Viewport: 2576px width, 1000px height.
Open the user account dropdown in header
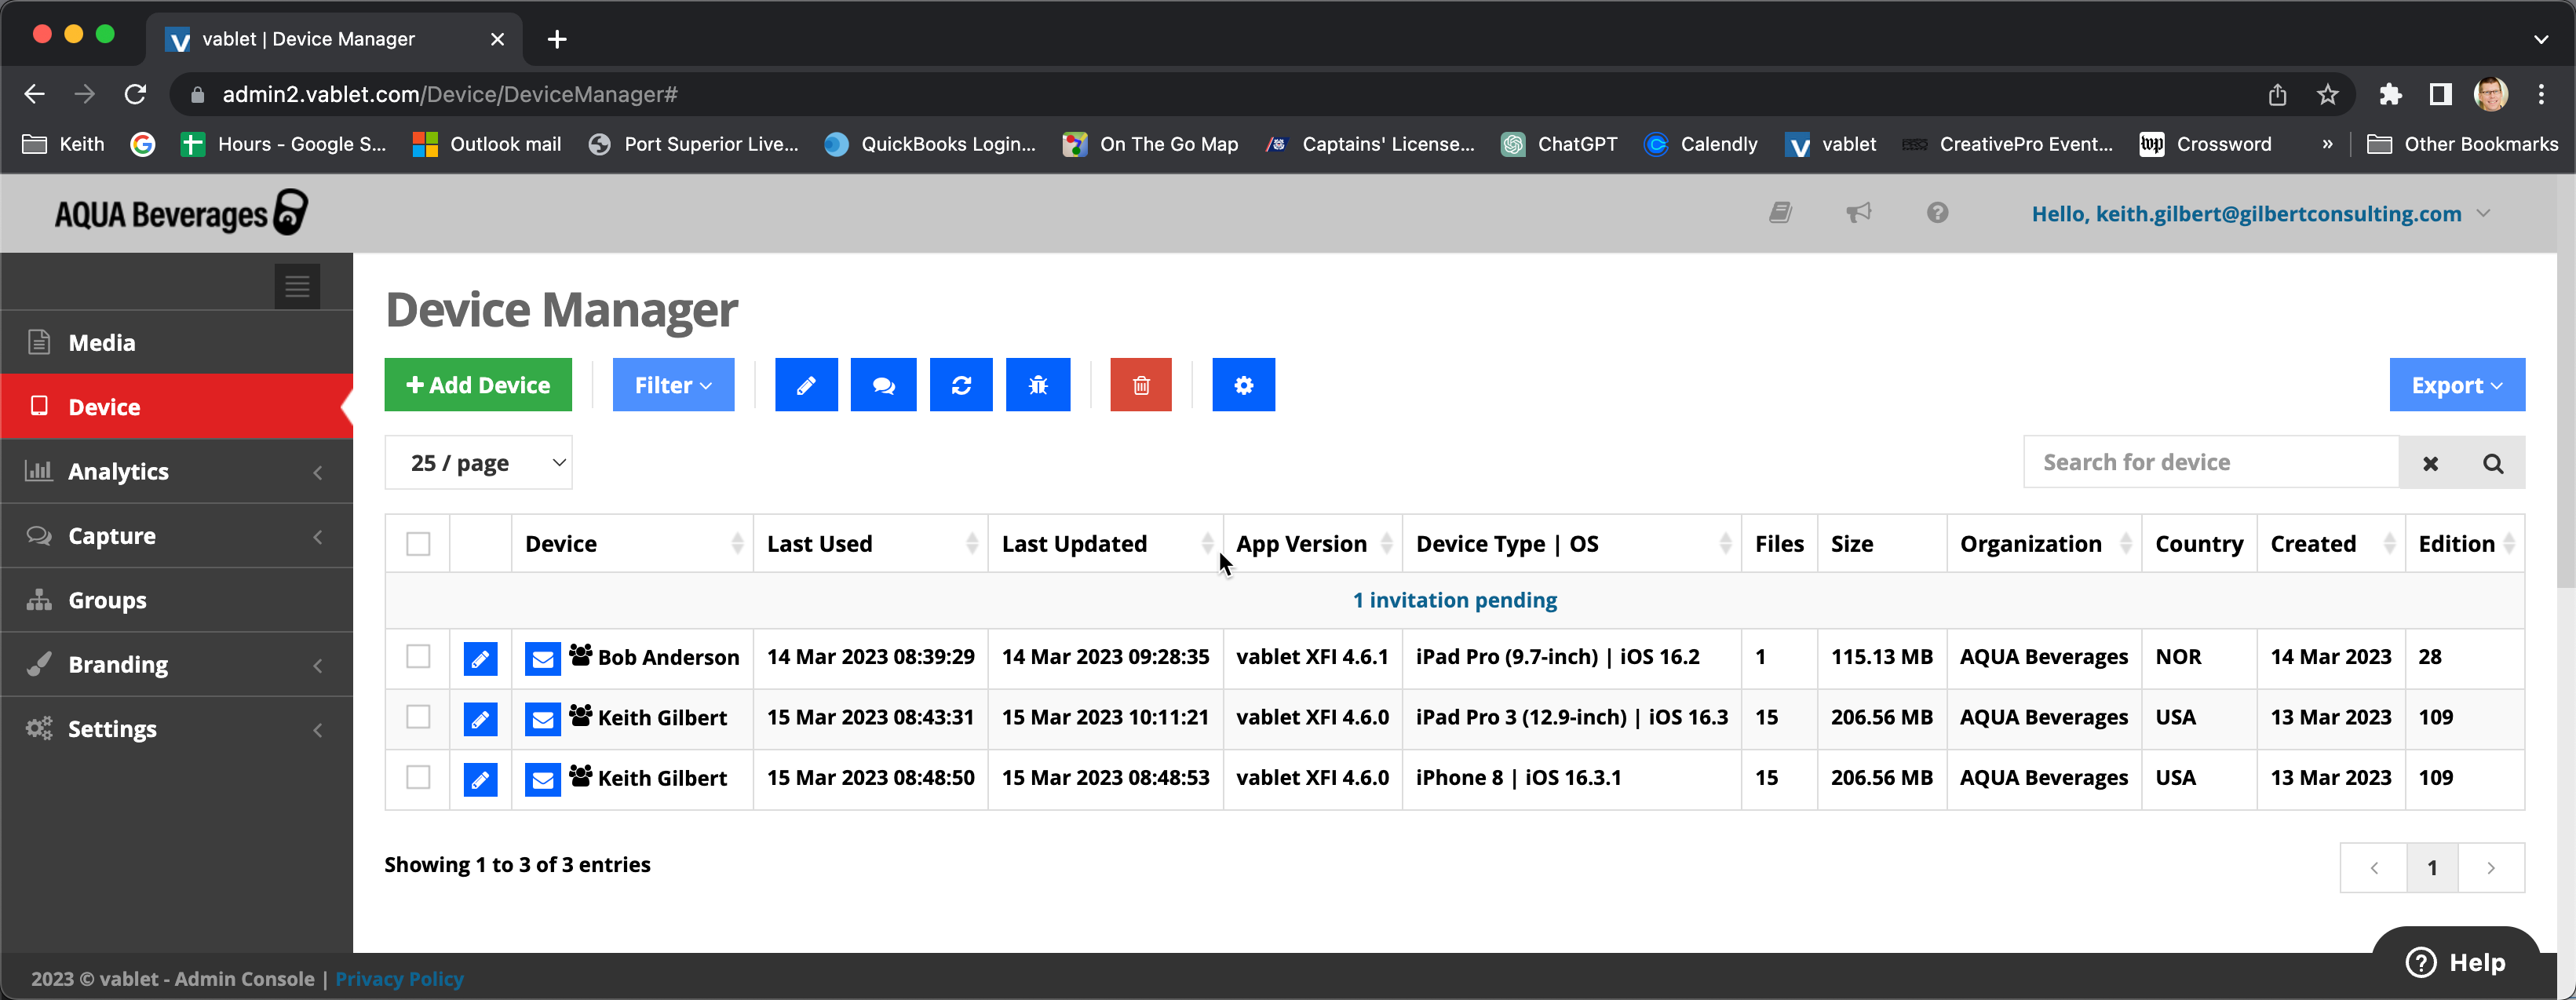coord(2260,213)
